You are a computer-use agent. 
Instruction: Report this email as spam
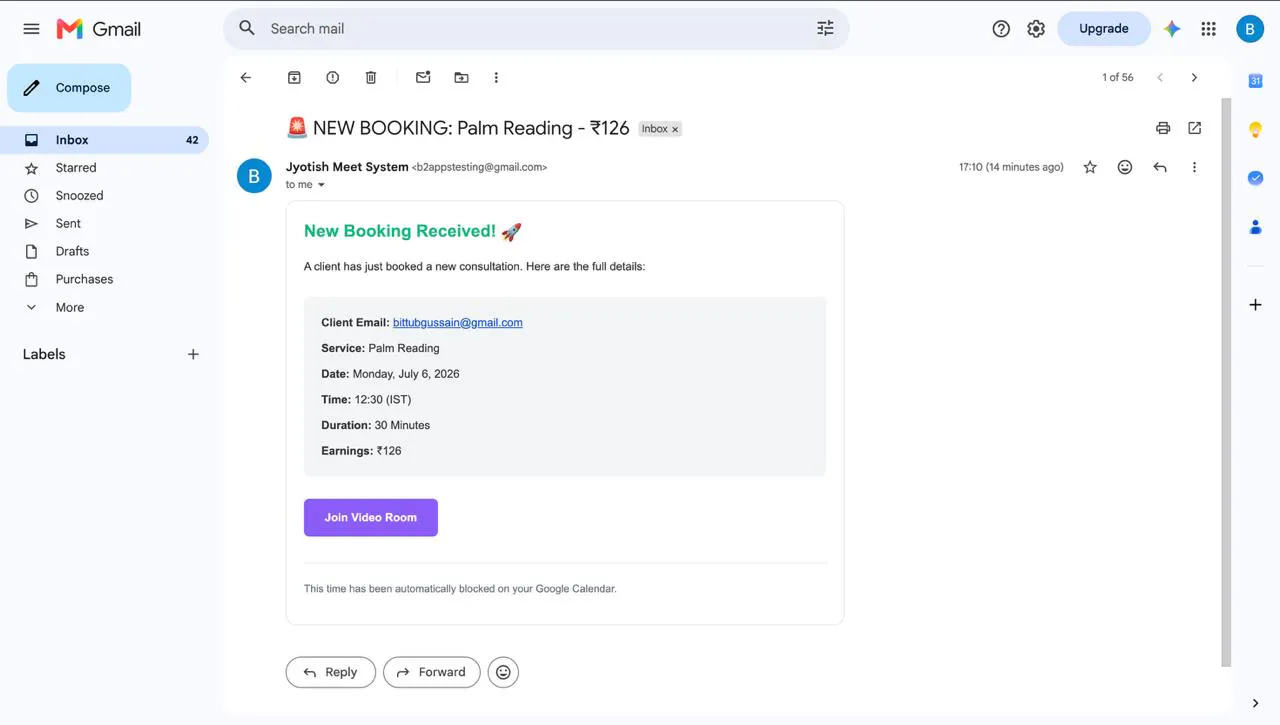click(x=333, y=77)
